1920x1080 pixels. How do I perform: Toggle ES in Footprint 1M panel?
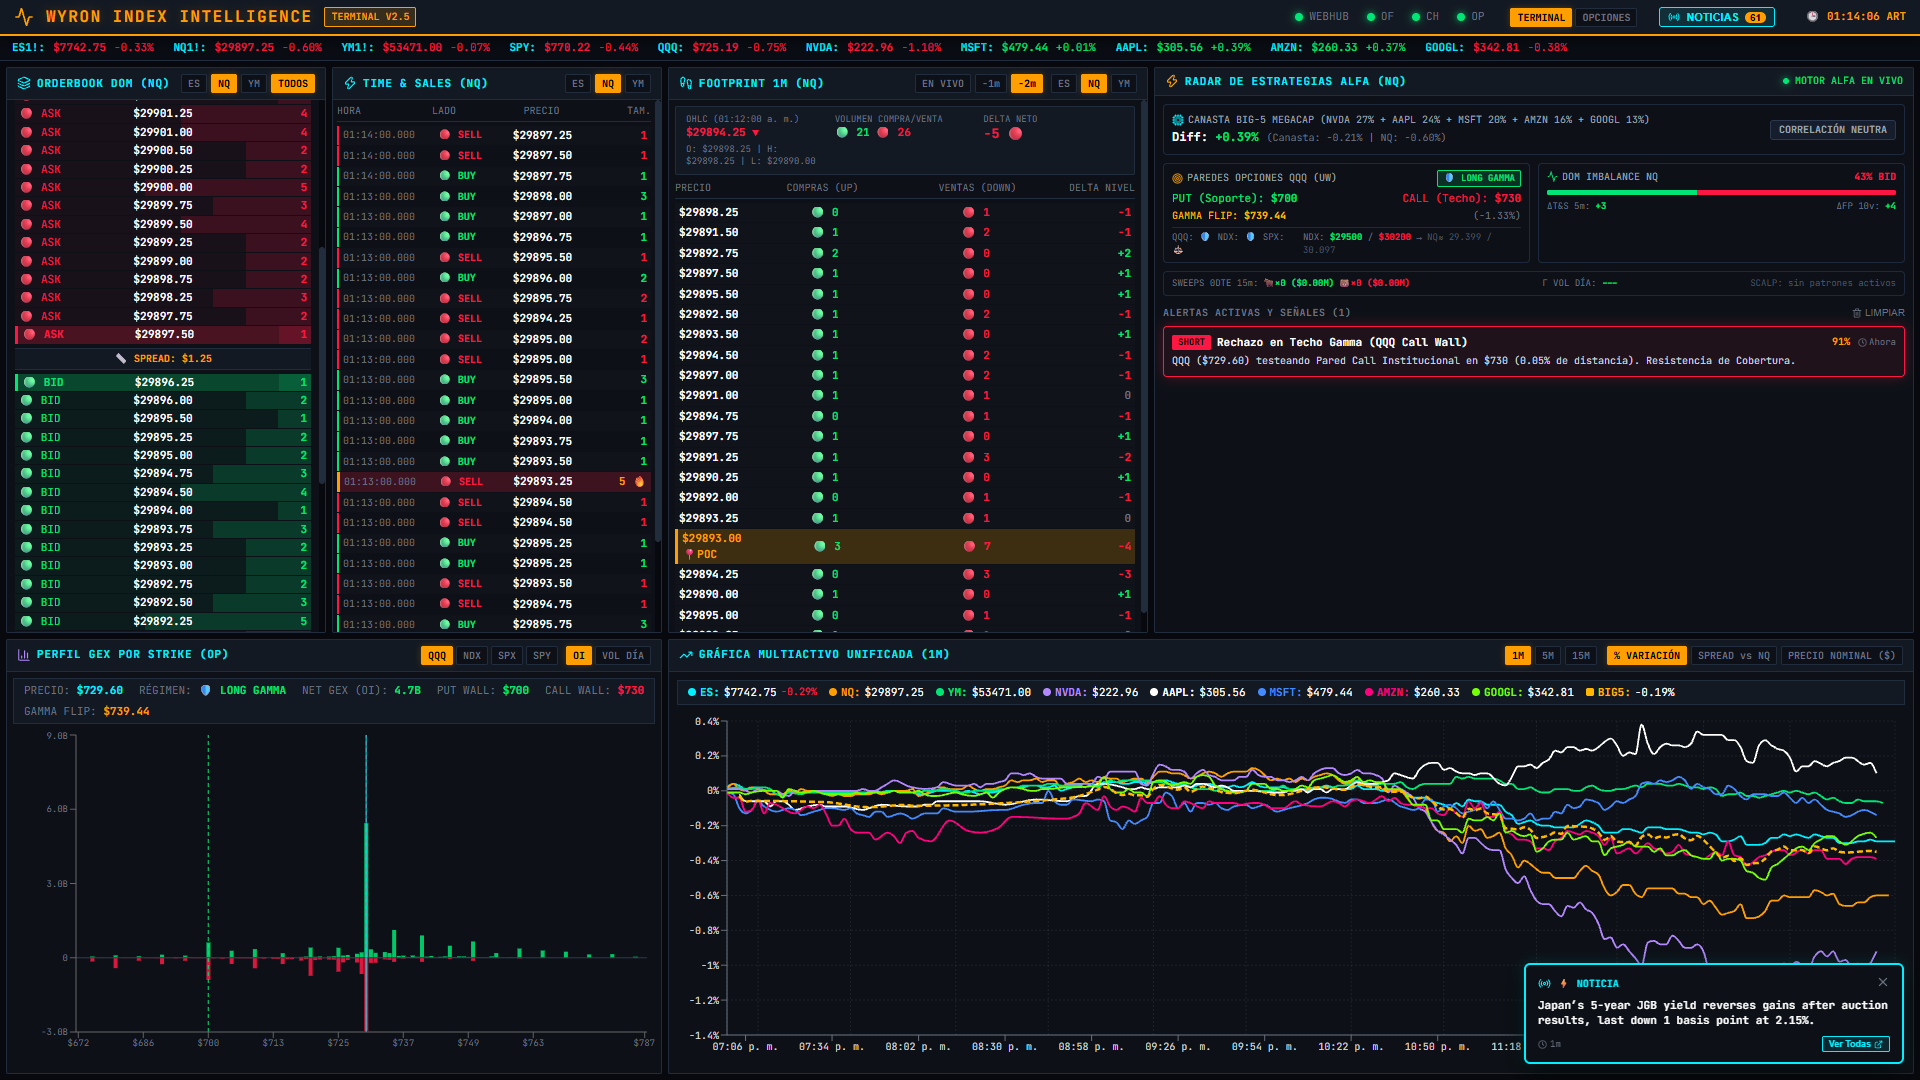click(1064, 84)
